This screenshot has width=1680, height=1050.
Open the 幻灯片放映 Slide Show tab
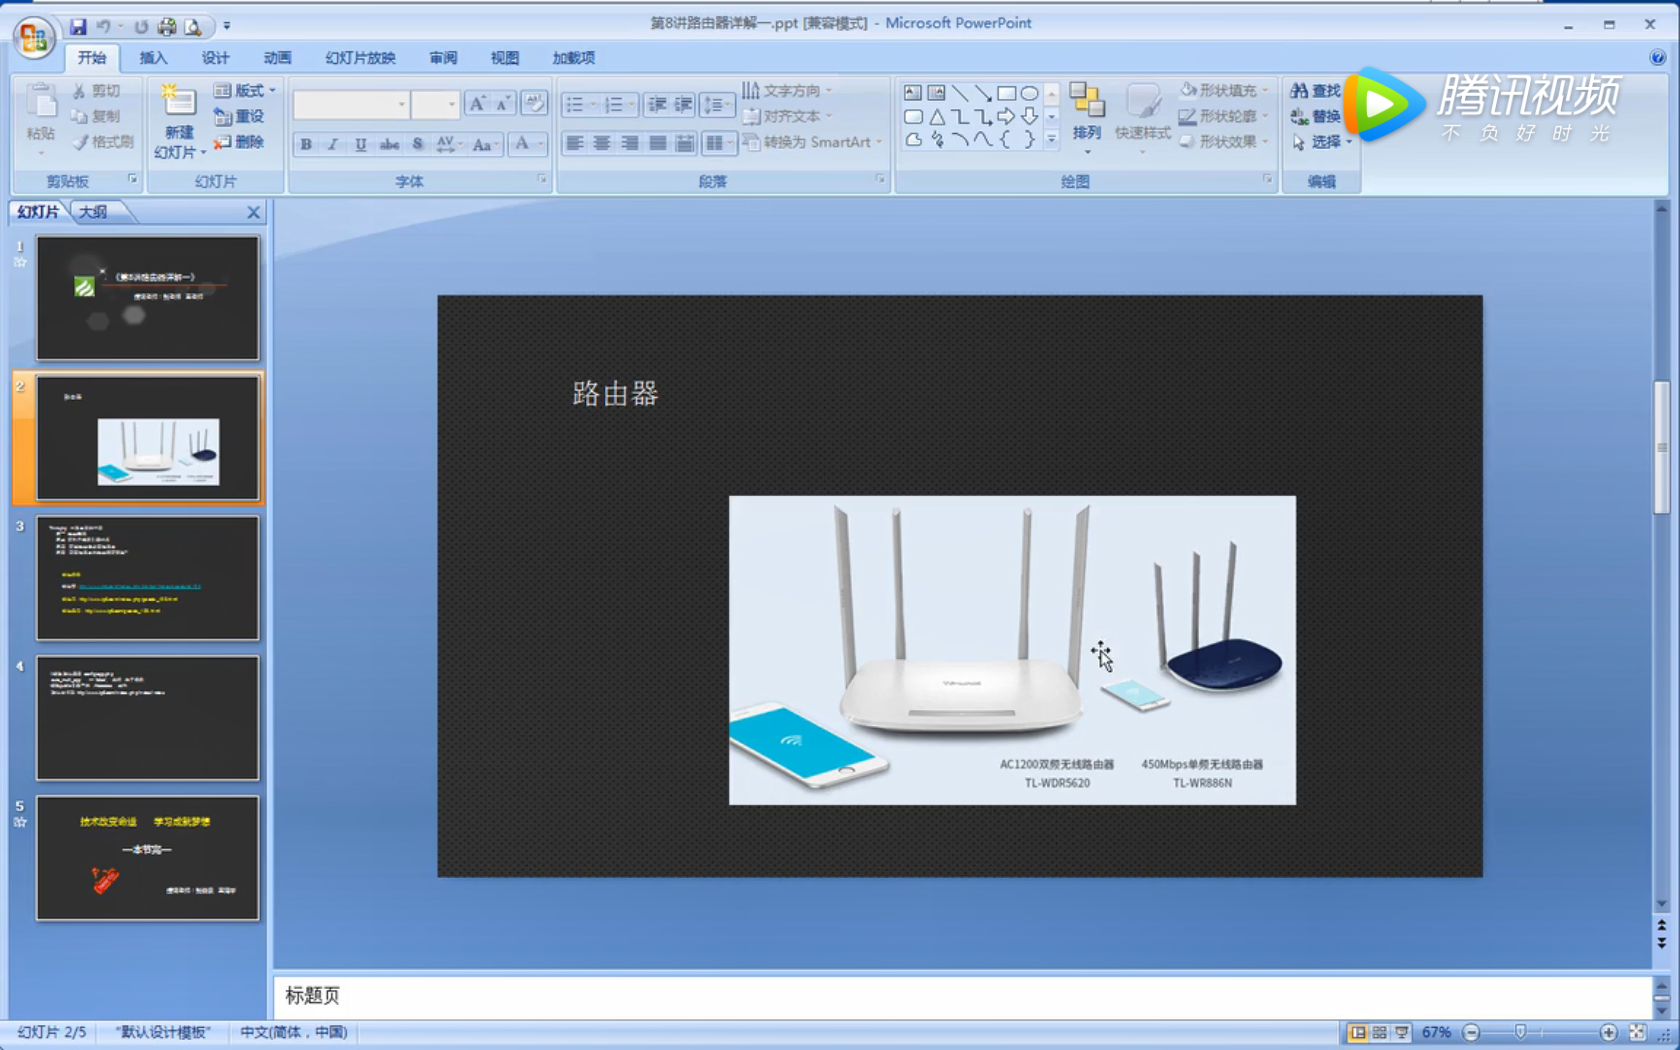point(360,58)
